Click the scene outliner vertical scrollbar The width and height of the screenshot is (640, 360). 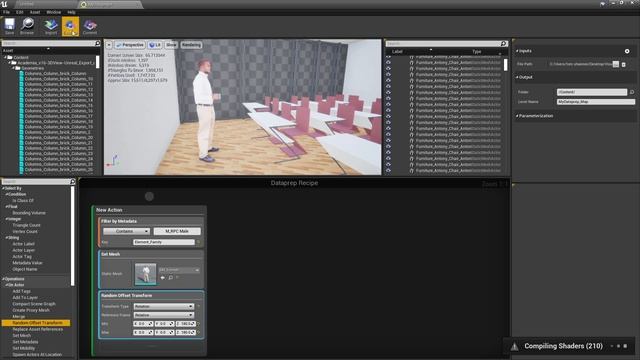click(506, 64)
